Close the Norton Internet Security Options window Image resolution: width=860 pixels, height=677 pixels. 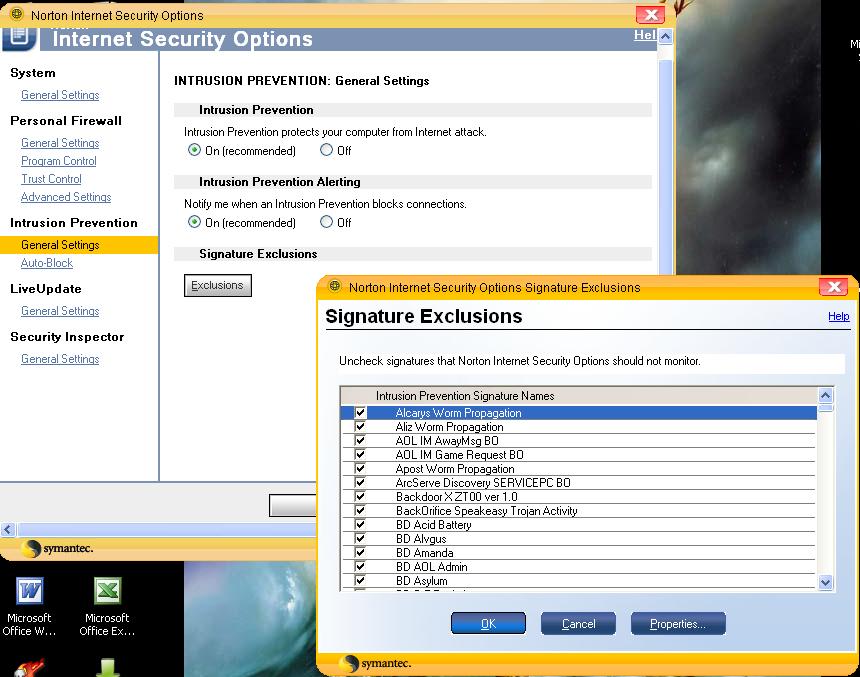click(x=650, y=14)
